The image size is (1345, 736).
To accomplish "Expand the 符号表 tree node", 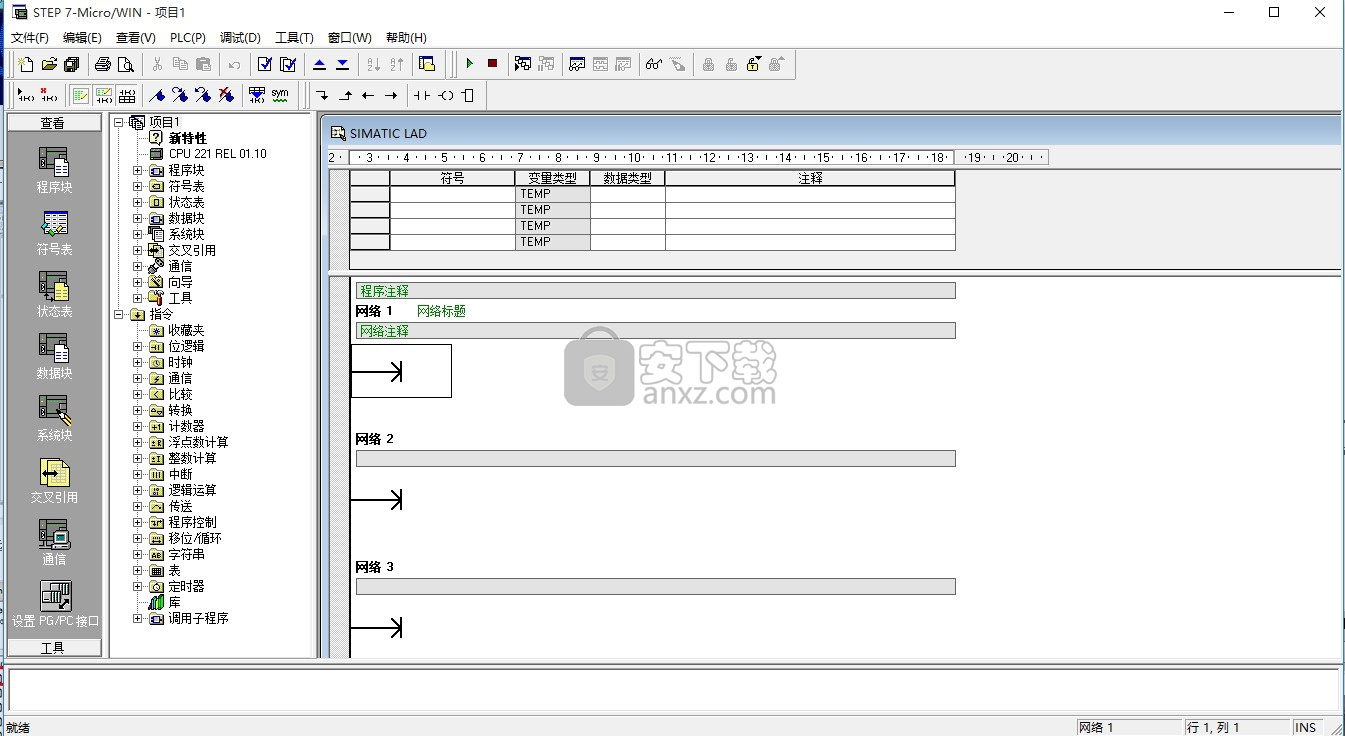I will [x=138, y=186].
